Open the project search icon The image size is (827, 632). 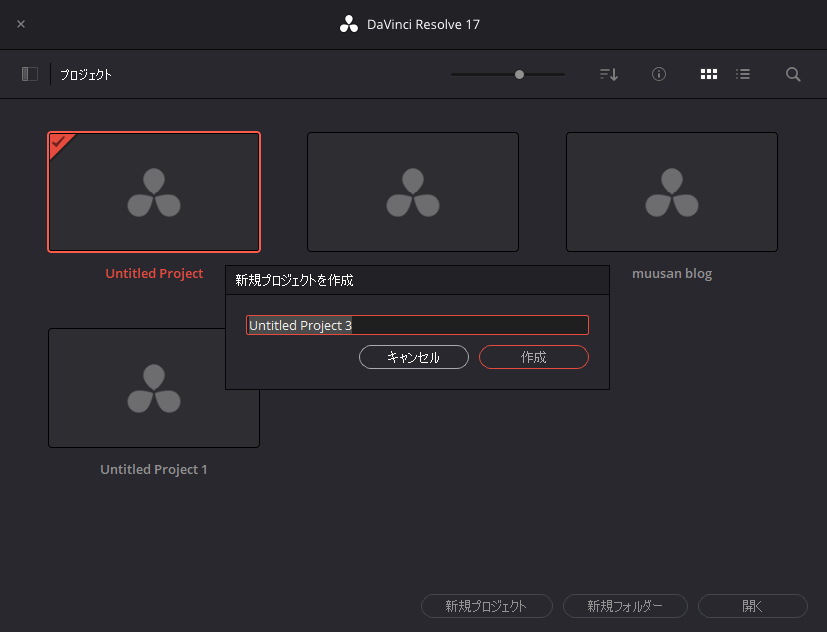[793, 74]
